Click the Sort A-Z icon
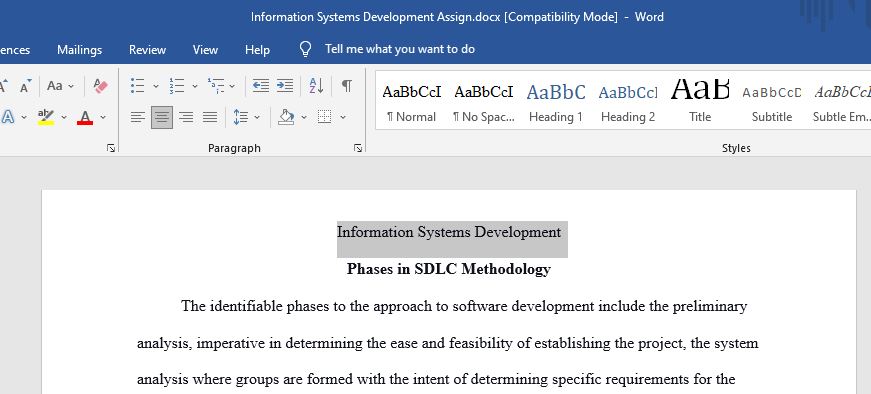The width and height of the screenshot is (871, 394). click(316, 86)
